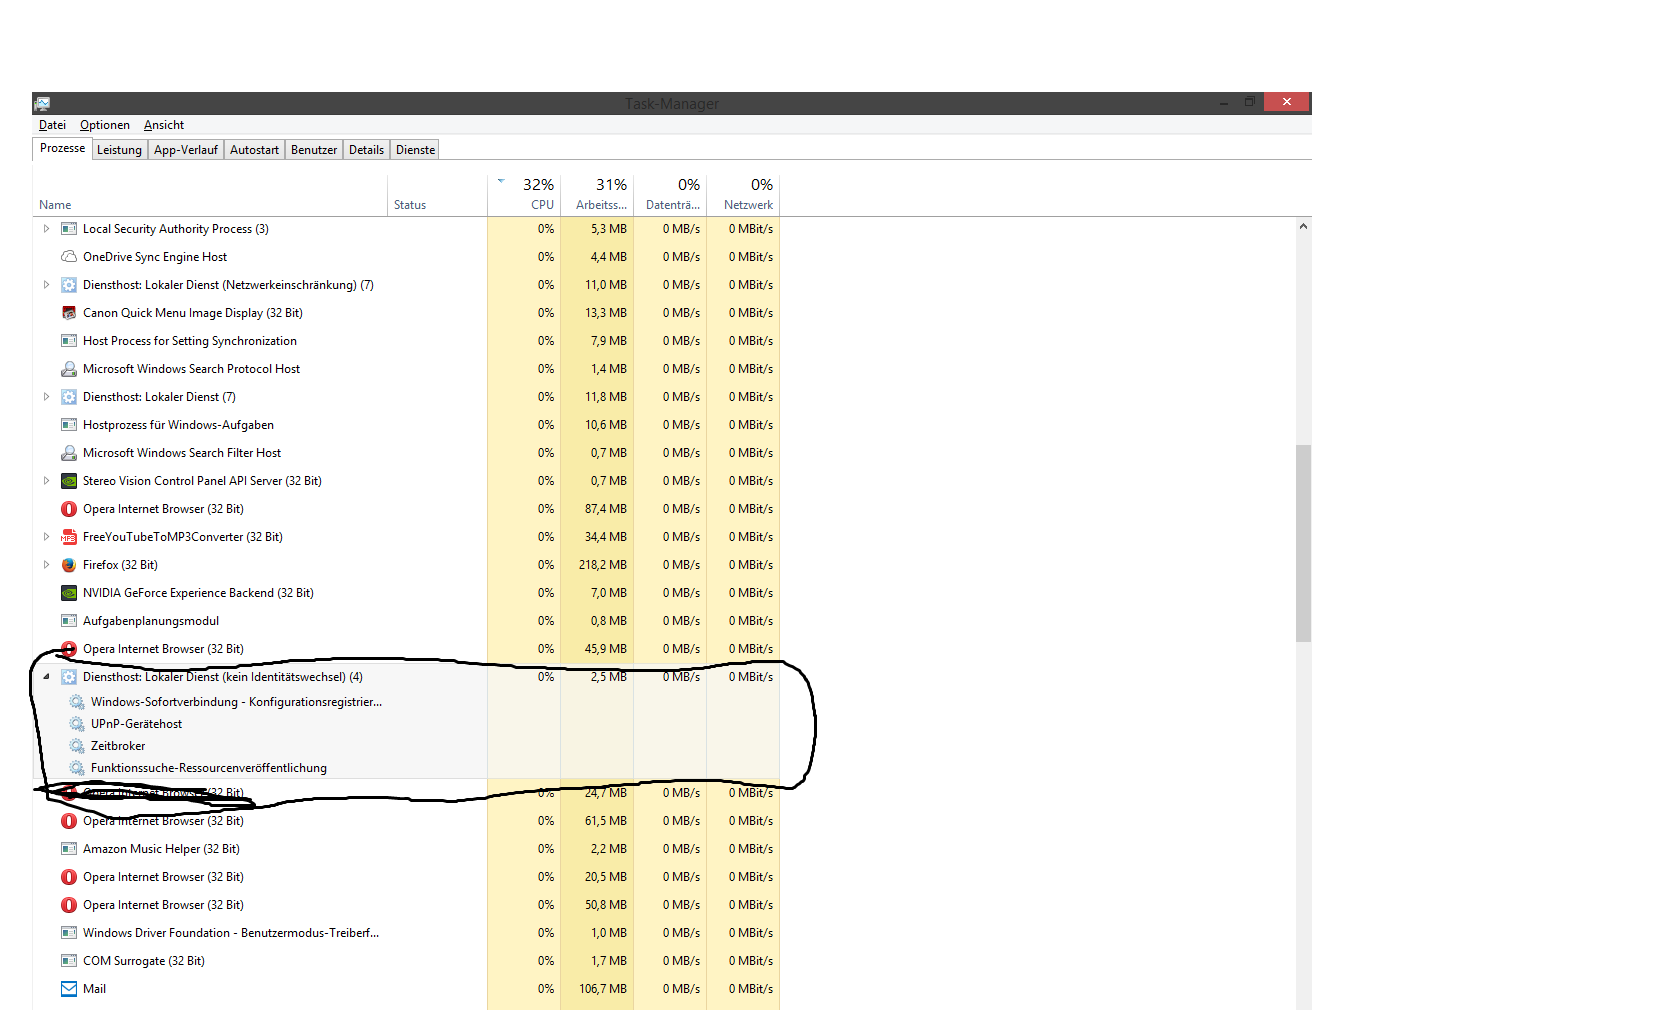The width and height of the screenshot is (1680, 1010).
Task: Select the Mail process row
Action: 406,989
